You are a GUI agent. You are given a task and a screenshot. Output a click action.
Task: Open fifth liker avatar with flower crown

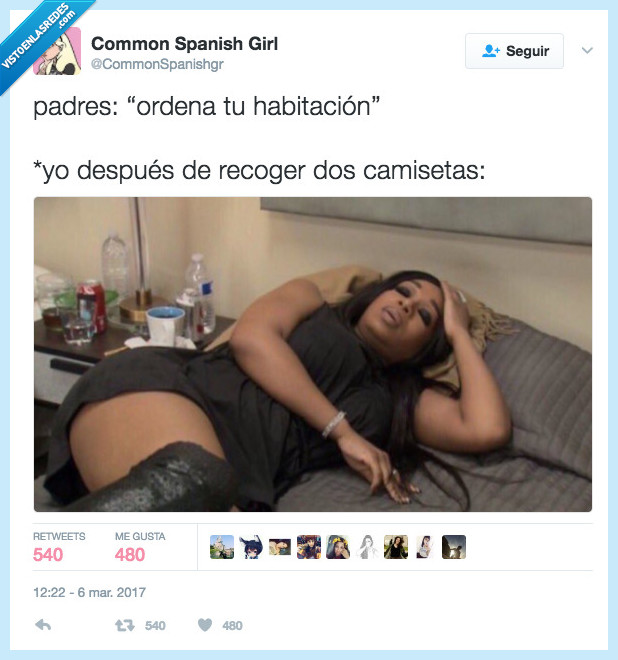(x=338, y=547)
